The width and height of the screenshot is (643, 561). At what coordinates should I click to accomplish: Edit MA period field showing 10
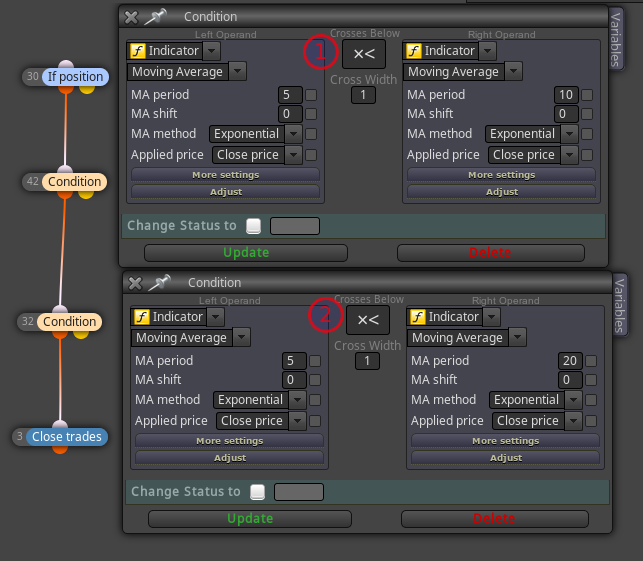566,95
